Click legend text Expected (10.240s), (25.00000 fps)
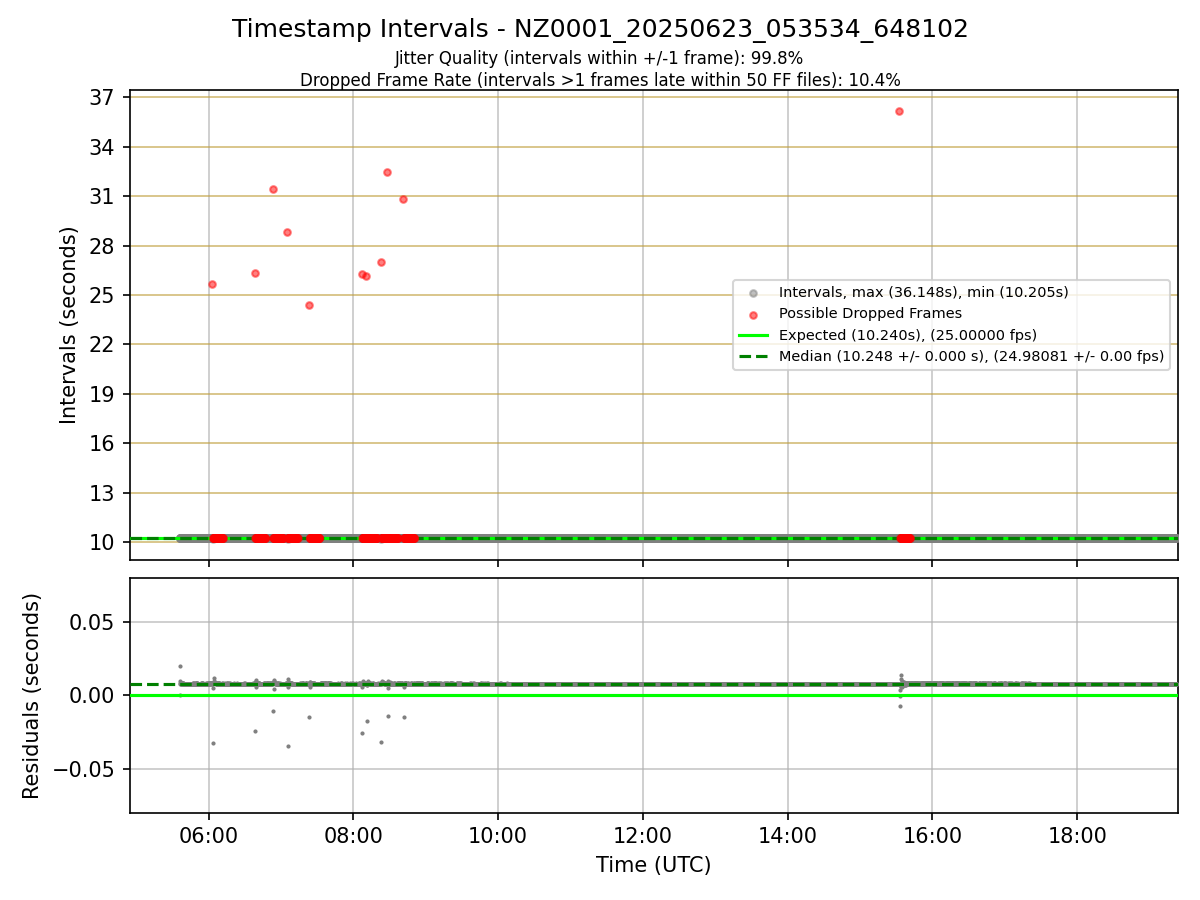This screenshot has width=1200, height=900. (x=908, y=335)
